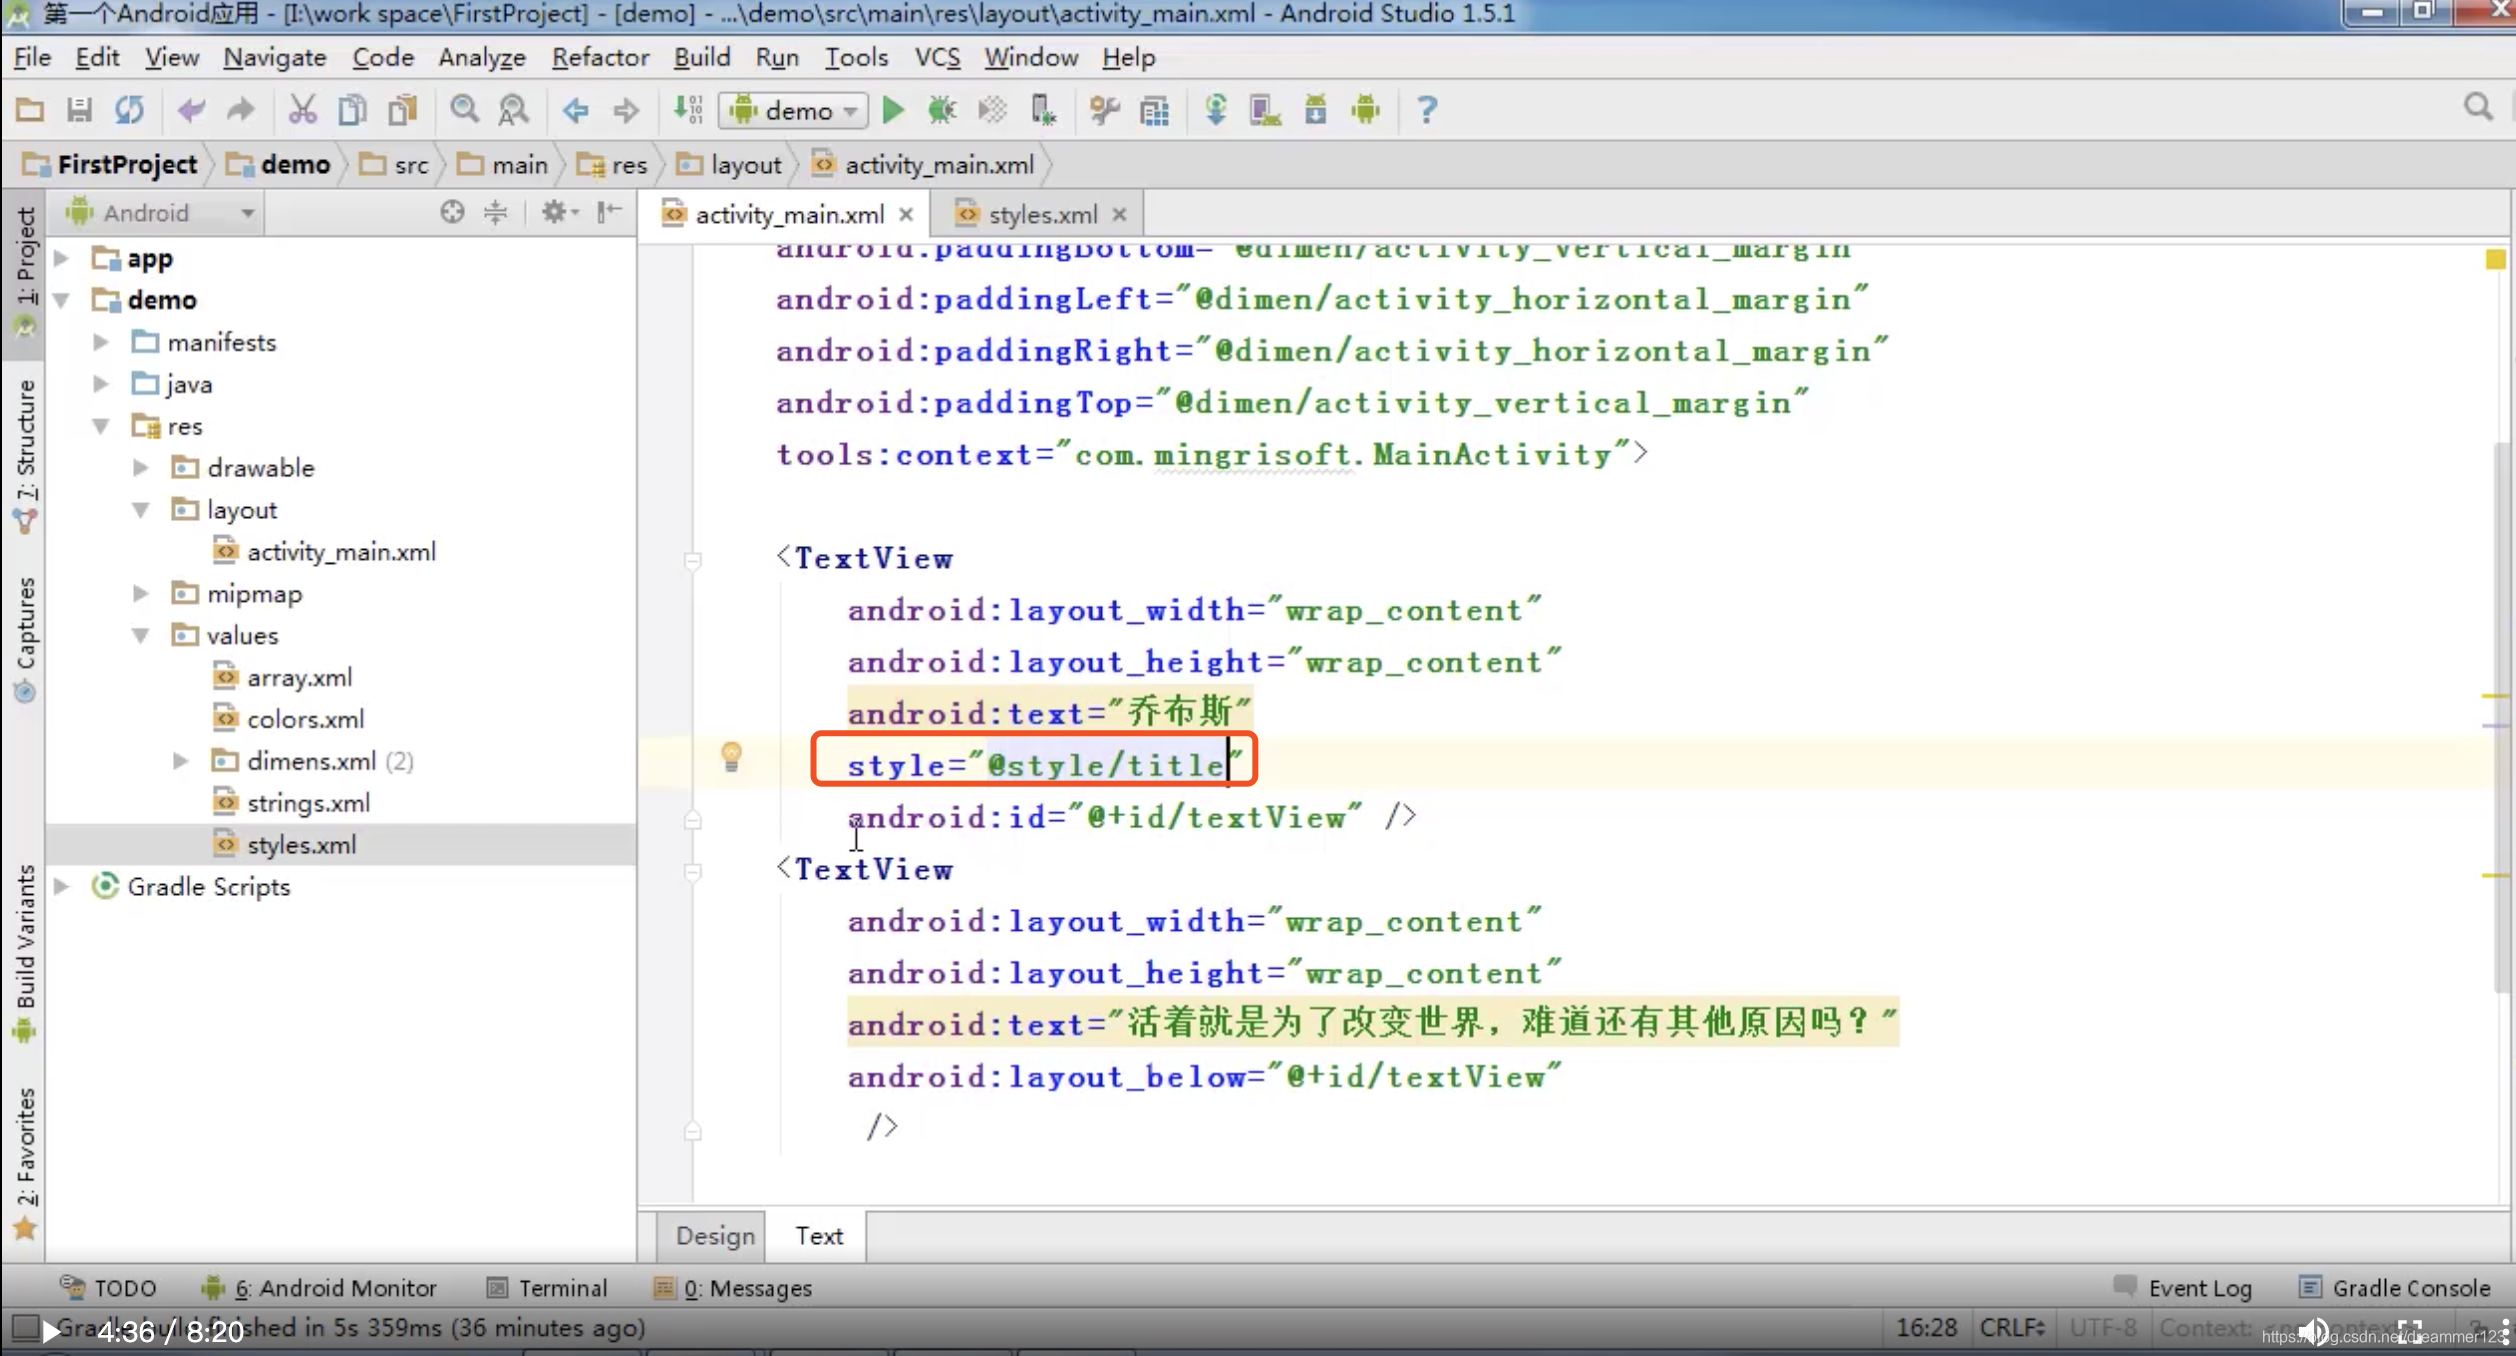This screenshot has height=1356, width=2516.
Task: Open the demo run configuration dropdown
Action: (x=795, y=110)
